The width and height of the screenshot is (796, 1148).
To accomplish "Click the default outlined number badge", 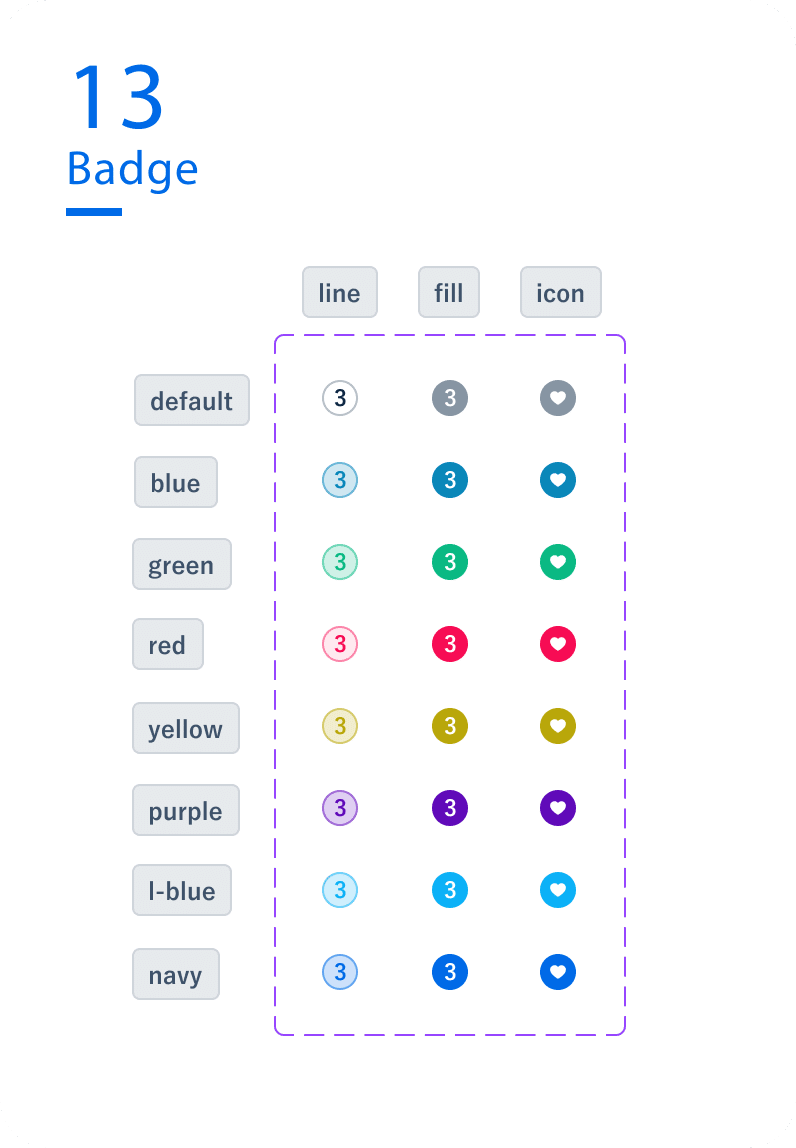I will (x=340, y=398).
